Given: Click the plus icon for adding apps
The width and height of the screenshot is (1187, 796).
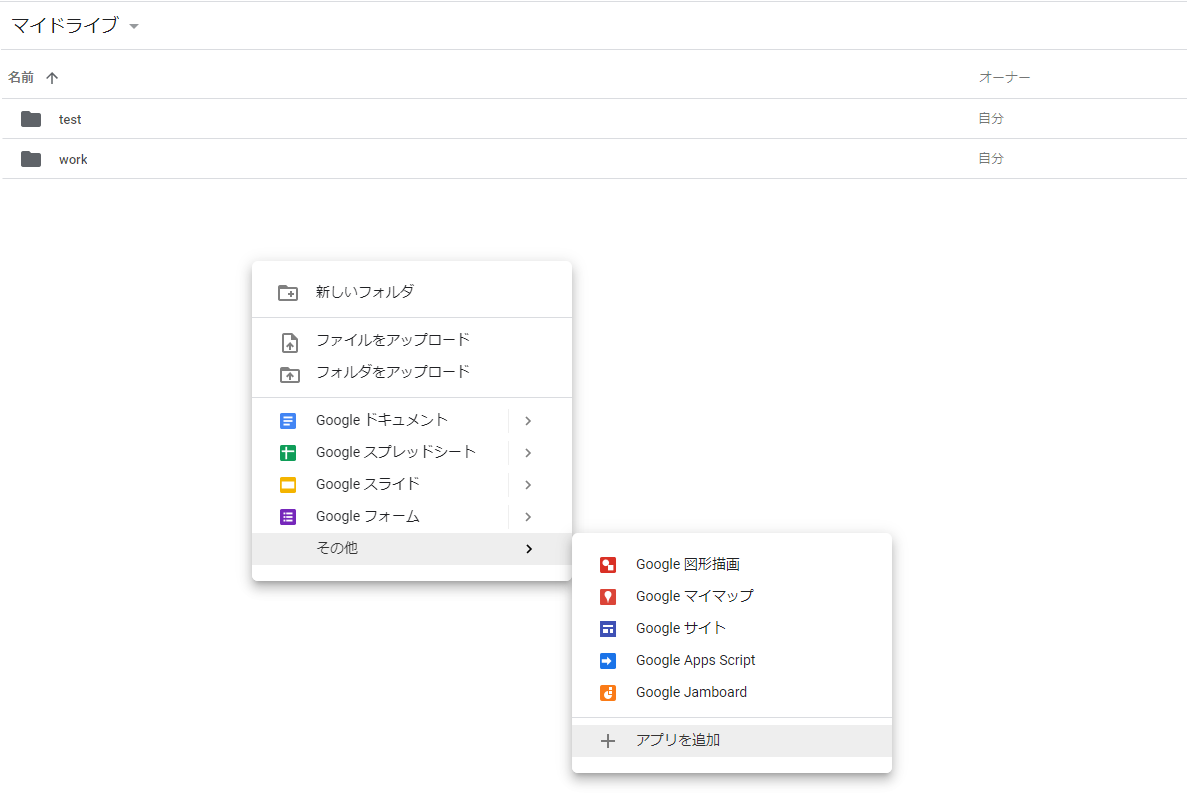Looking at the screenshot, I should click(x=608, y=741).
